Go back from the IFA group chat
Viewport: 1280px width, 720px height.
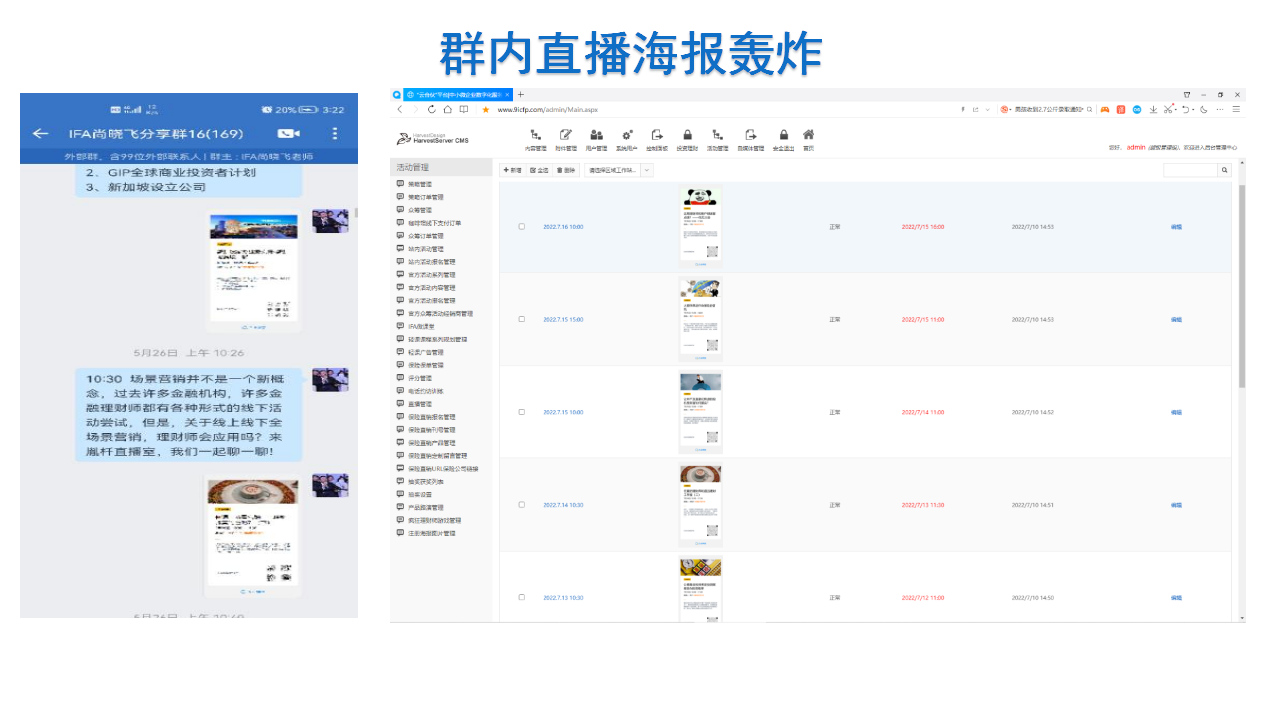(x=40, y=133)
